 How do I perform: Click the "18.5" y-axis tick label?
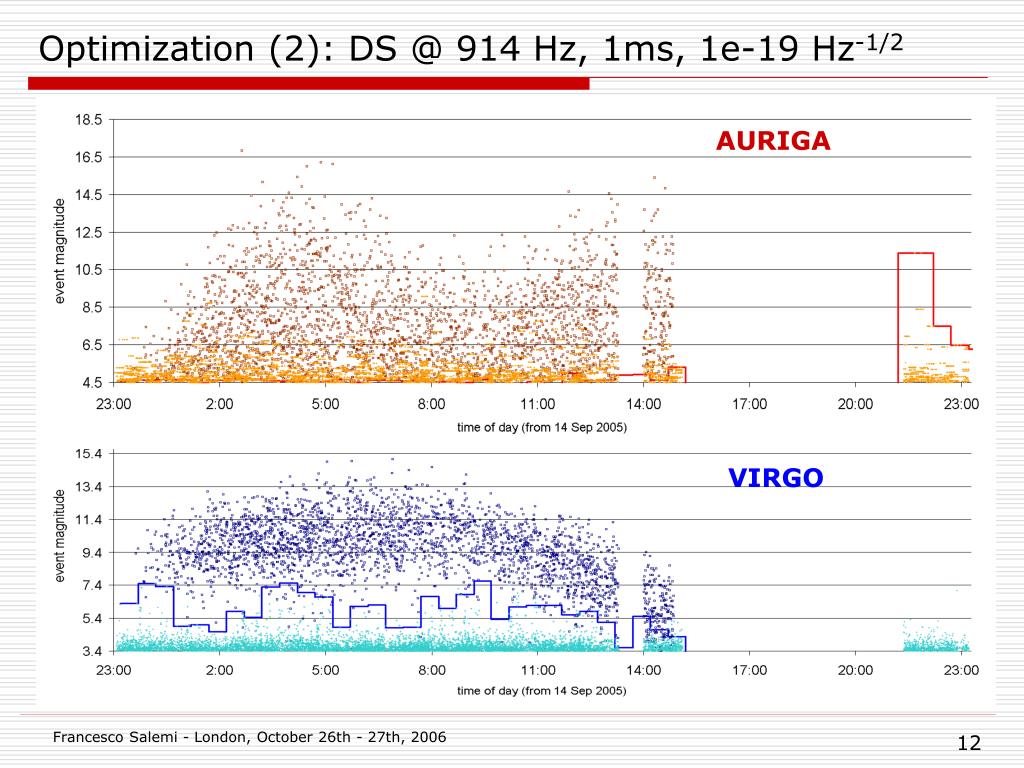[x=89, y=120]
